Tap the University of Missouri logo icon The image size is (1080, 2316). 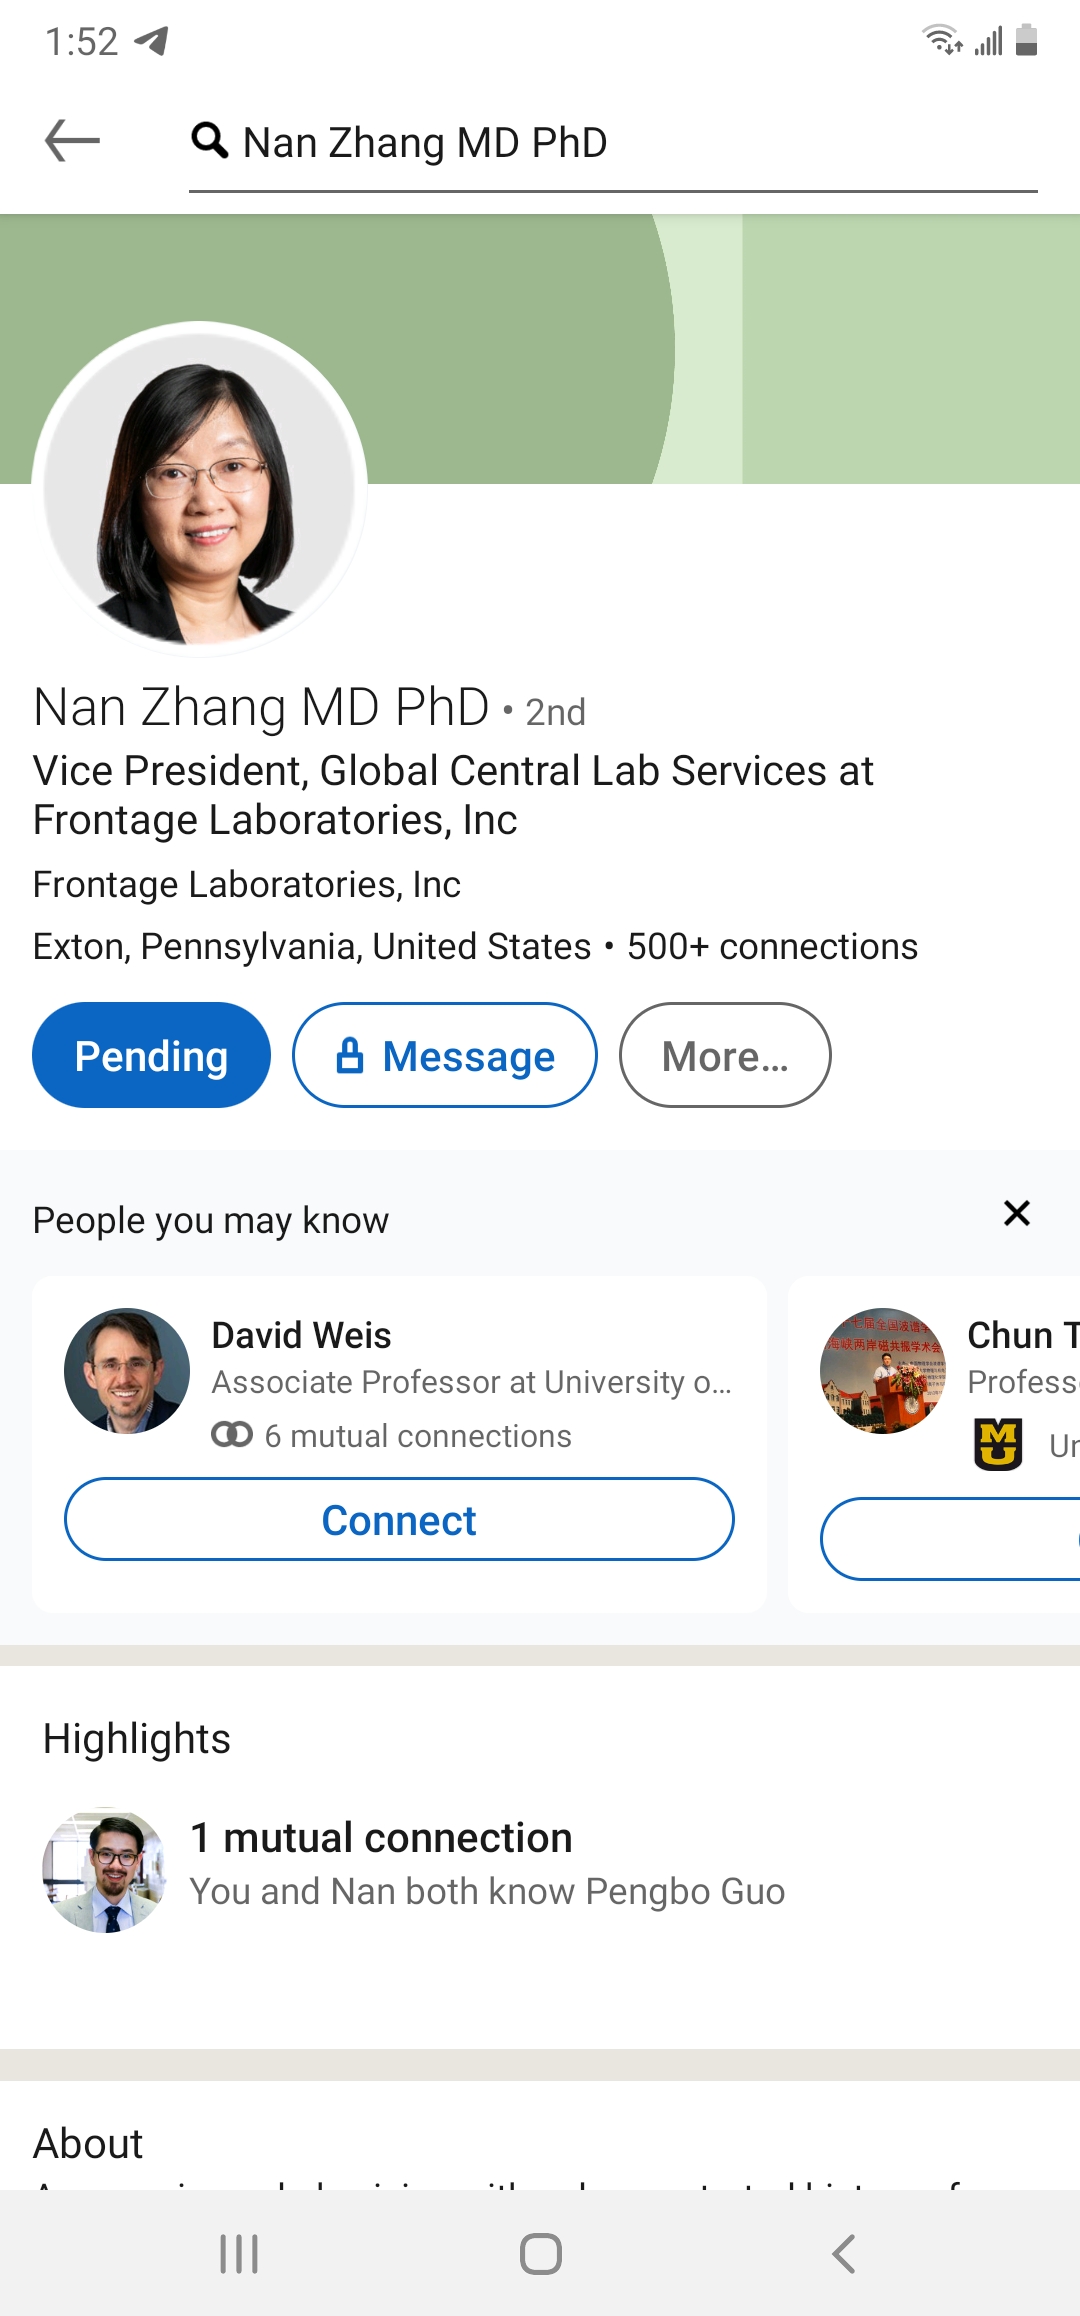click(998, 1445)
